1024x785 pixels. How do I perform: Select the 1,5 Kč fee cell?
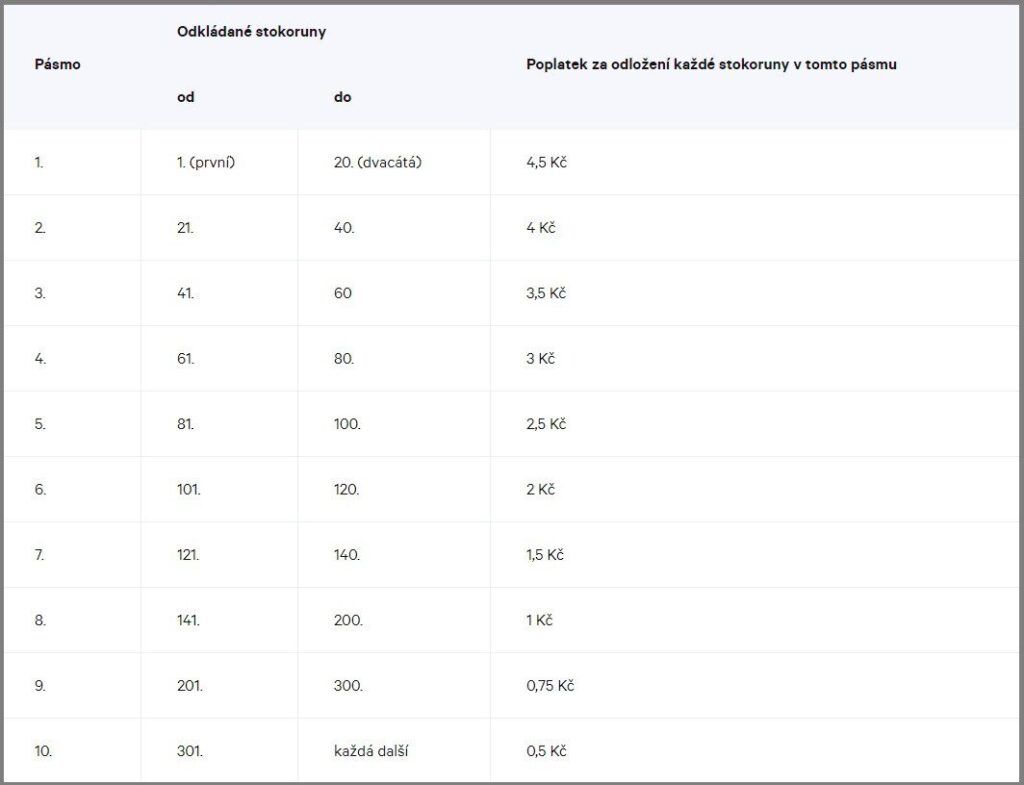click(545, 554)
